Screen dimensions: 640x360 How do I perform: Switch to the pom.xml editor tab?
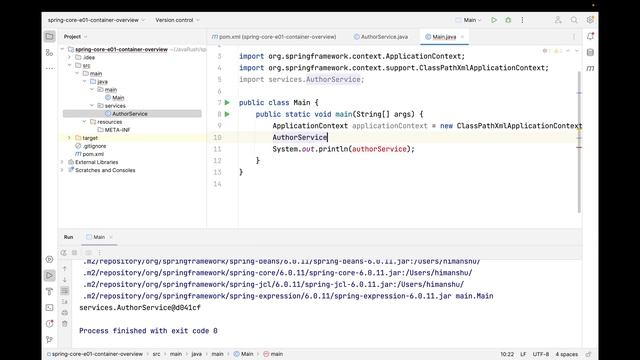pyautogui.click(x=274, y=37)
